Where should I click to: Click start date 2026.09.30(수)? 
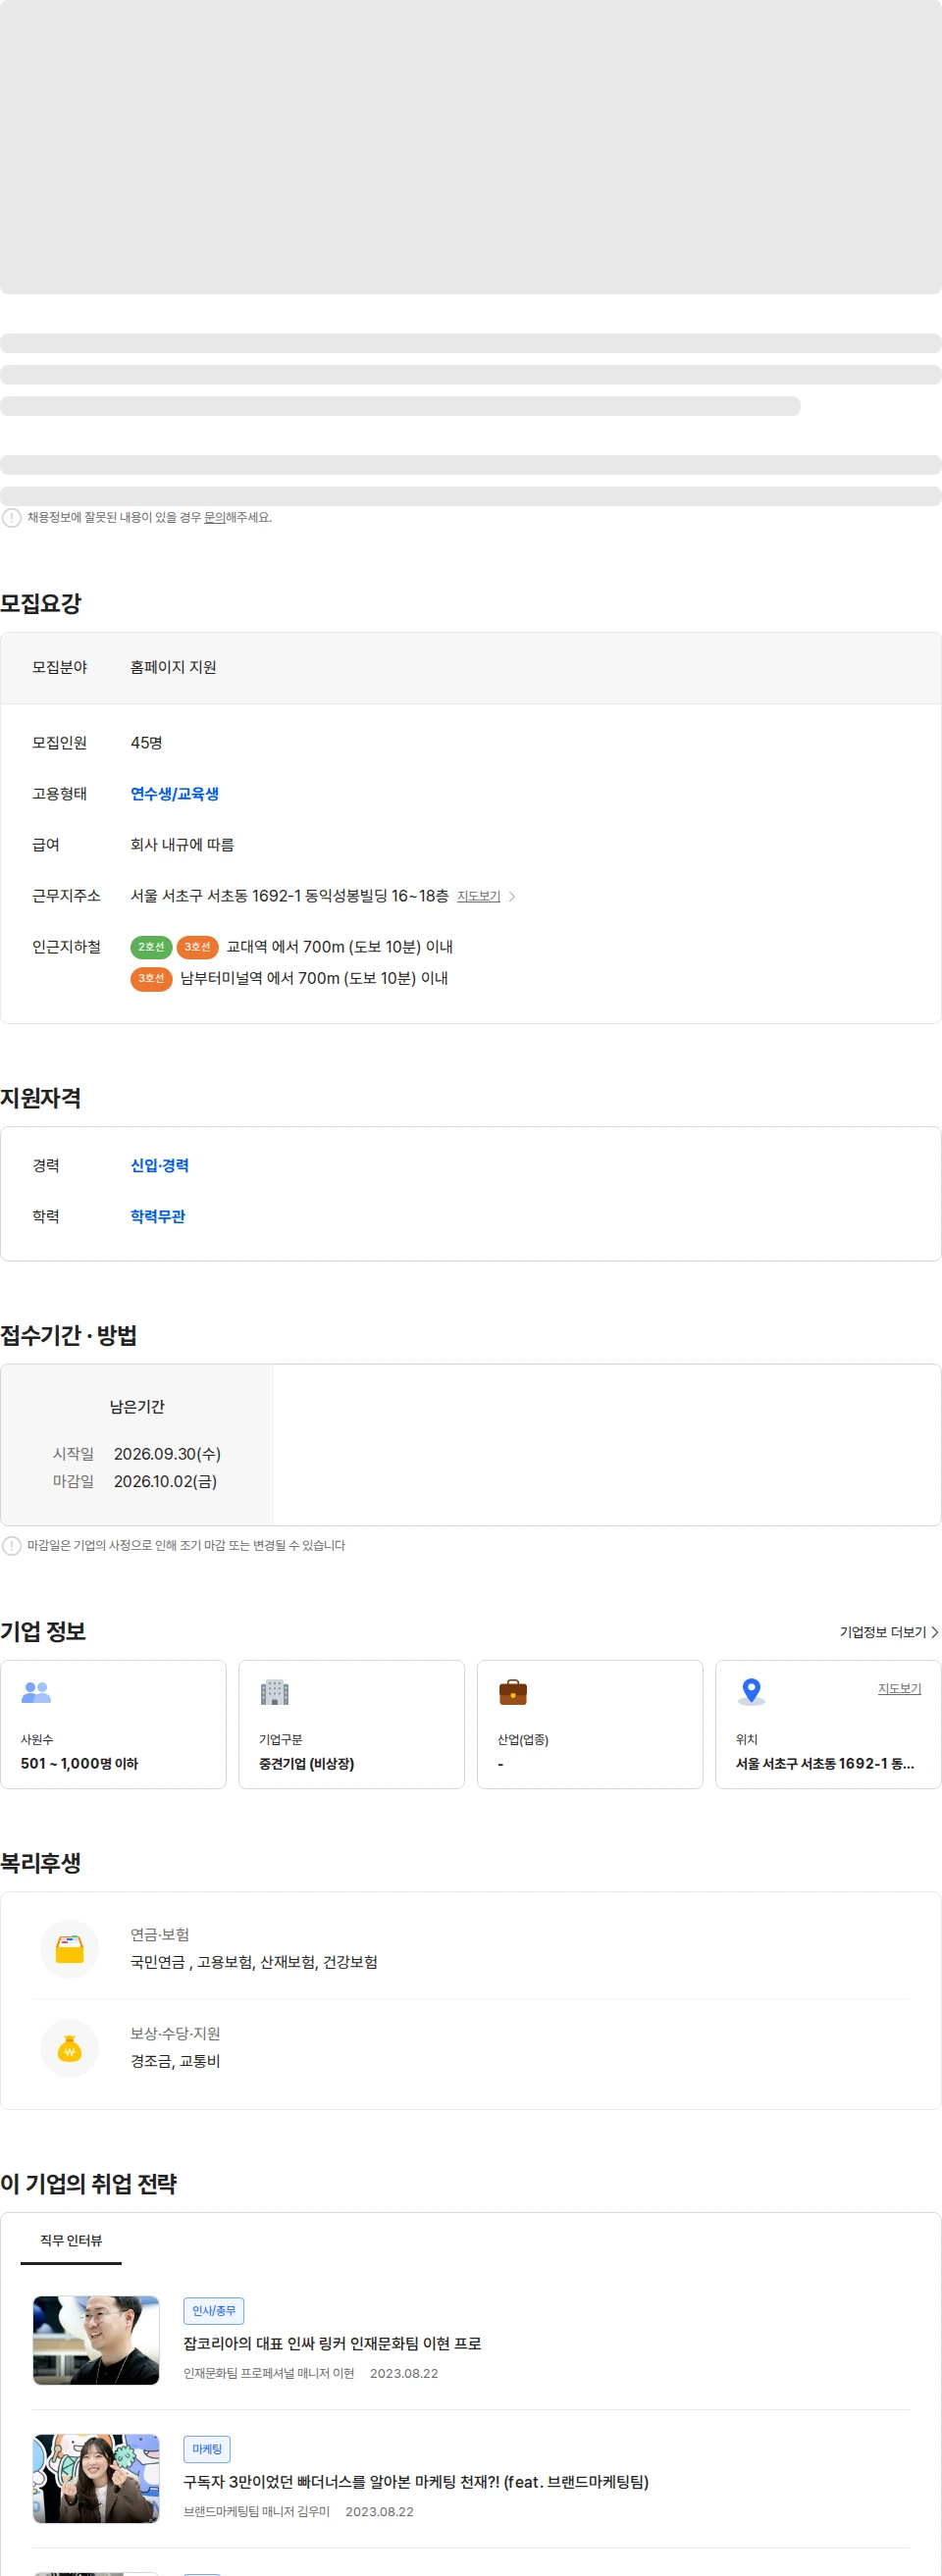[x=167, y=1454]
